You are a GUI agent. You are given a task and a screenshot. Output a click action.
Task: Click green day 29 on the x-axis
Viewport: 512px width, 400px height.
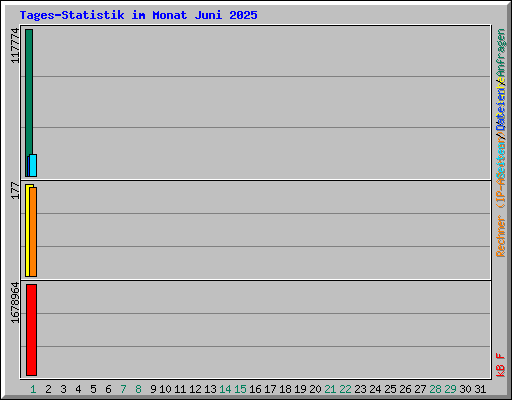(x=450, y=389)
